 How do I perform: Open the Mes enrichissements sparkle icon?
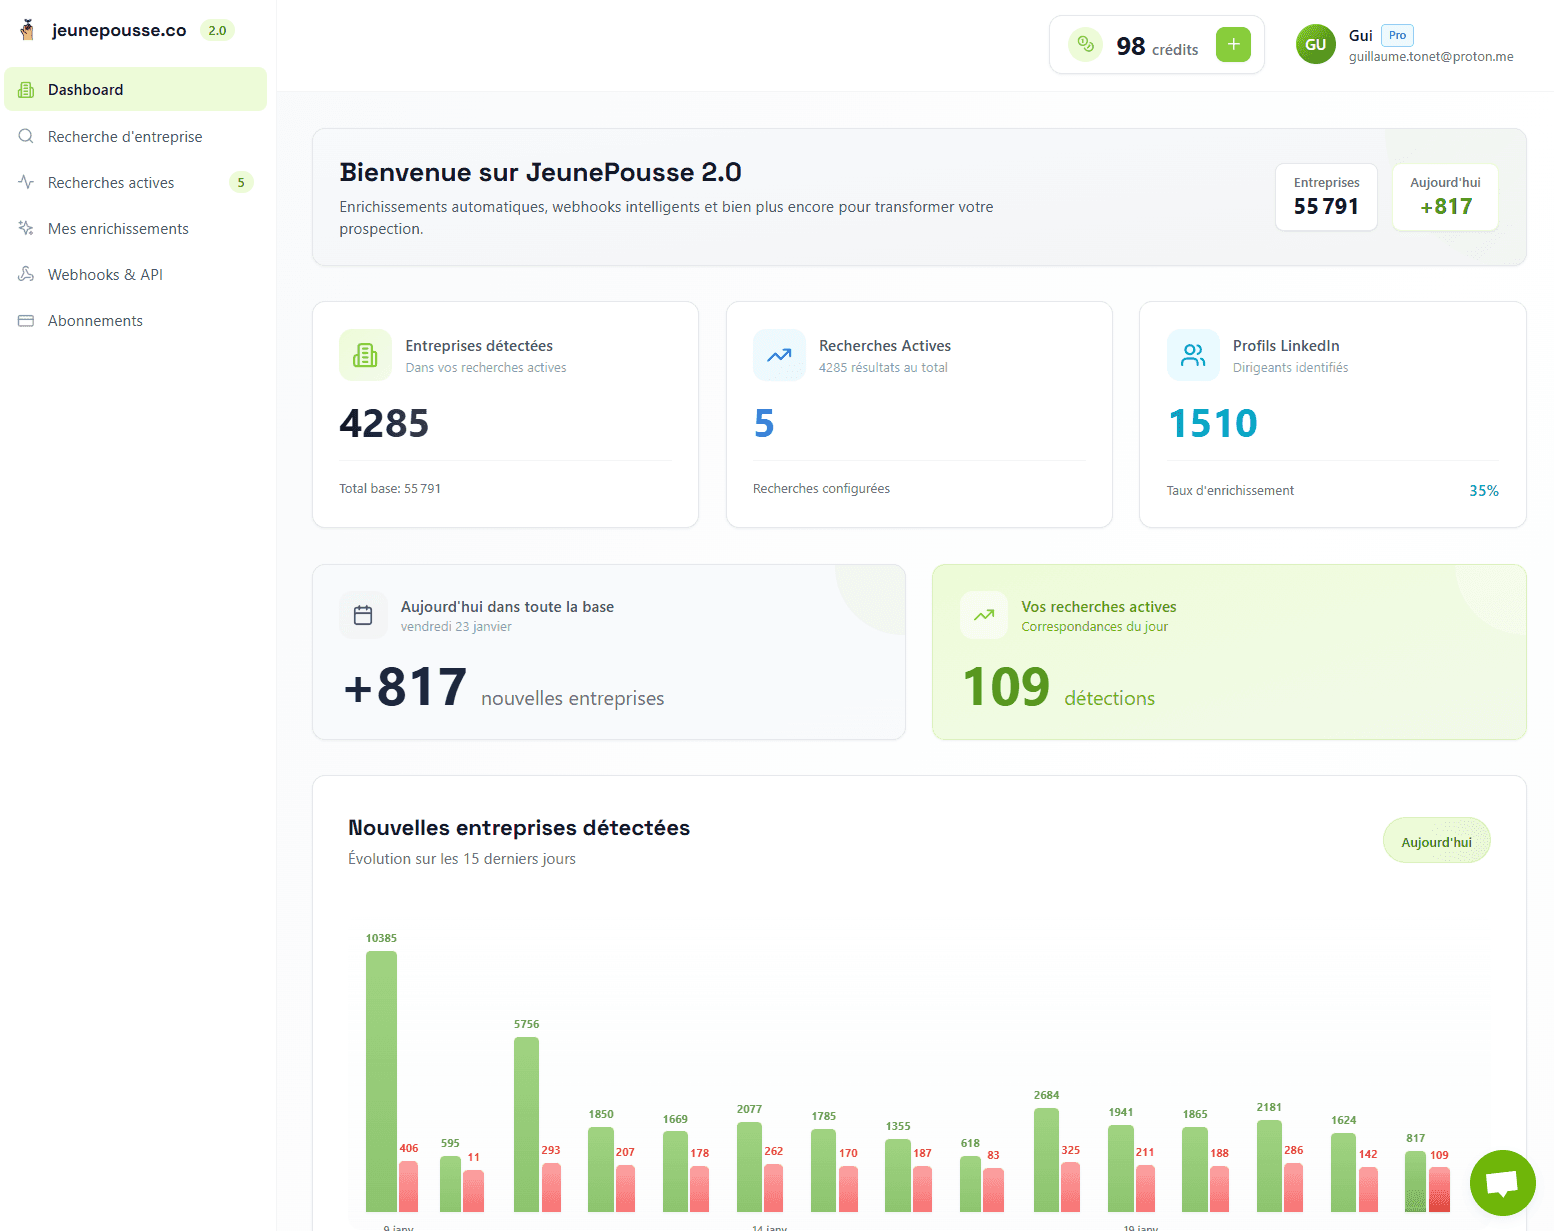(x=26, y=228)
